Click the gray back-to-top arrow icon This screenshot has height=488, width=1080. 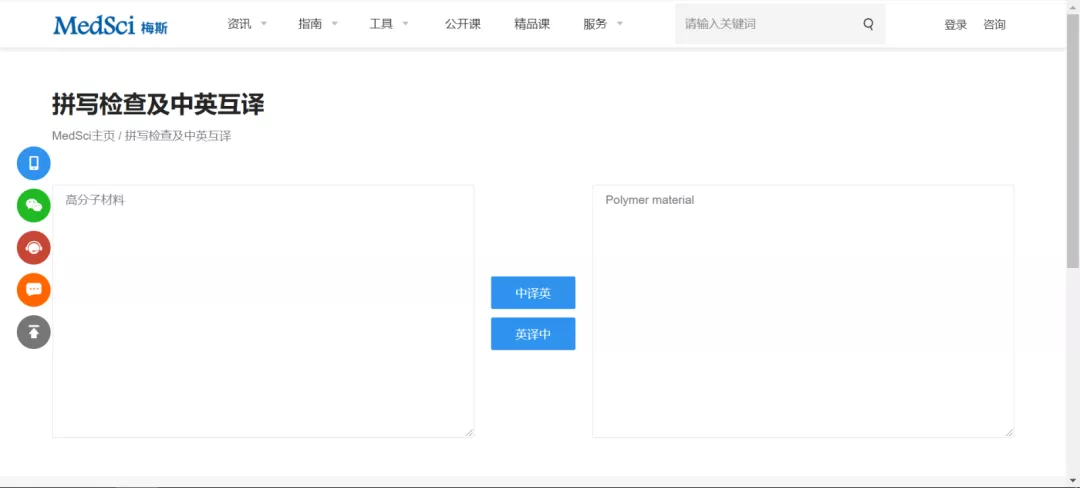tap(34, 331)
